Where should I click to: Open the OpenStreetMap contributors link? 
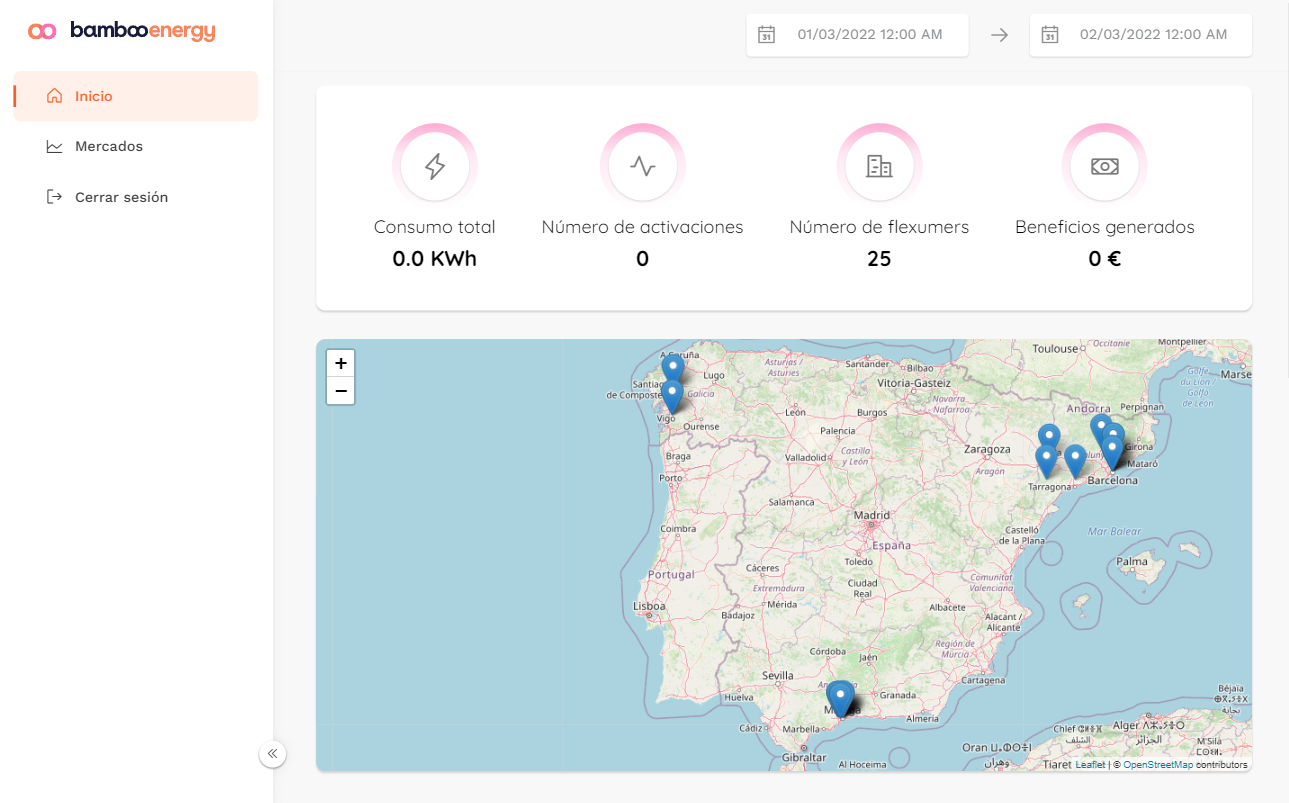coord(1158,765)
